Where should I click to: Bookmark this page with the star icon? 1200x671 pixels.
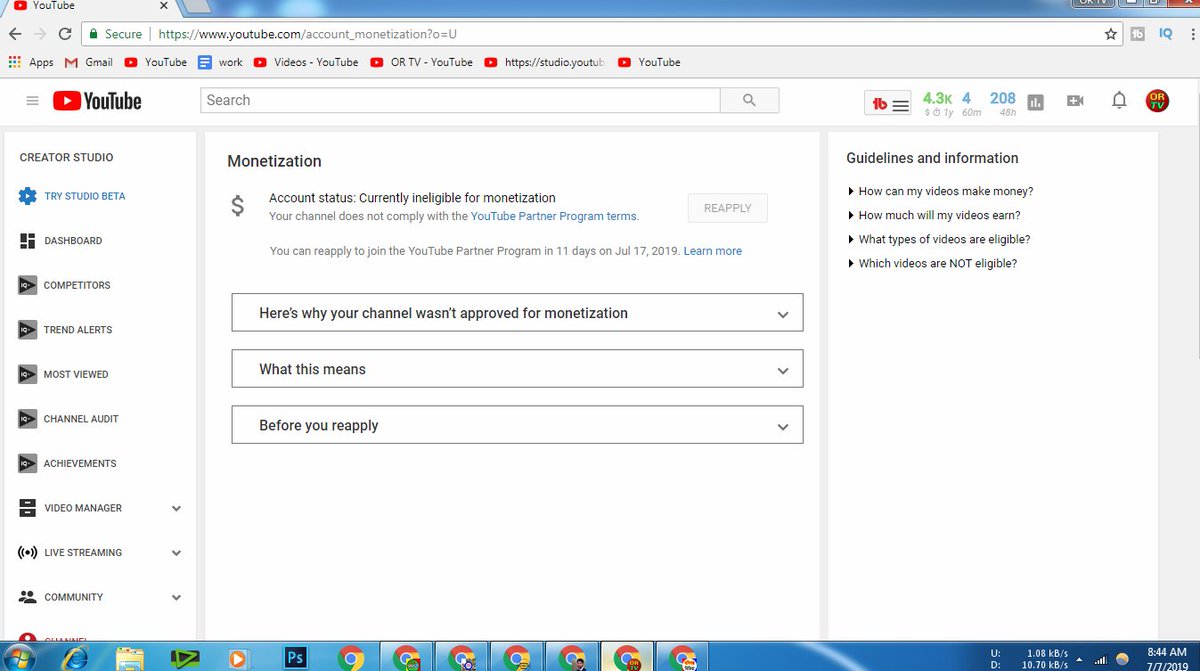1111,34
